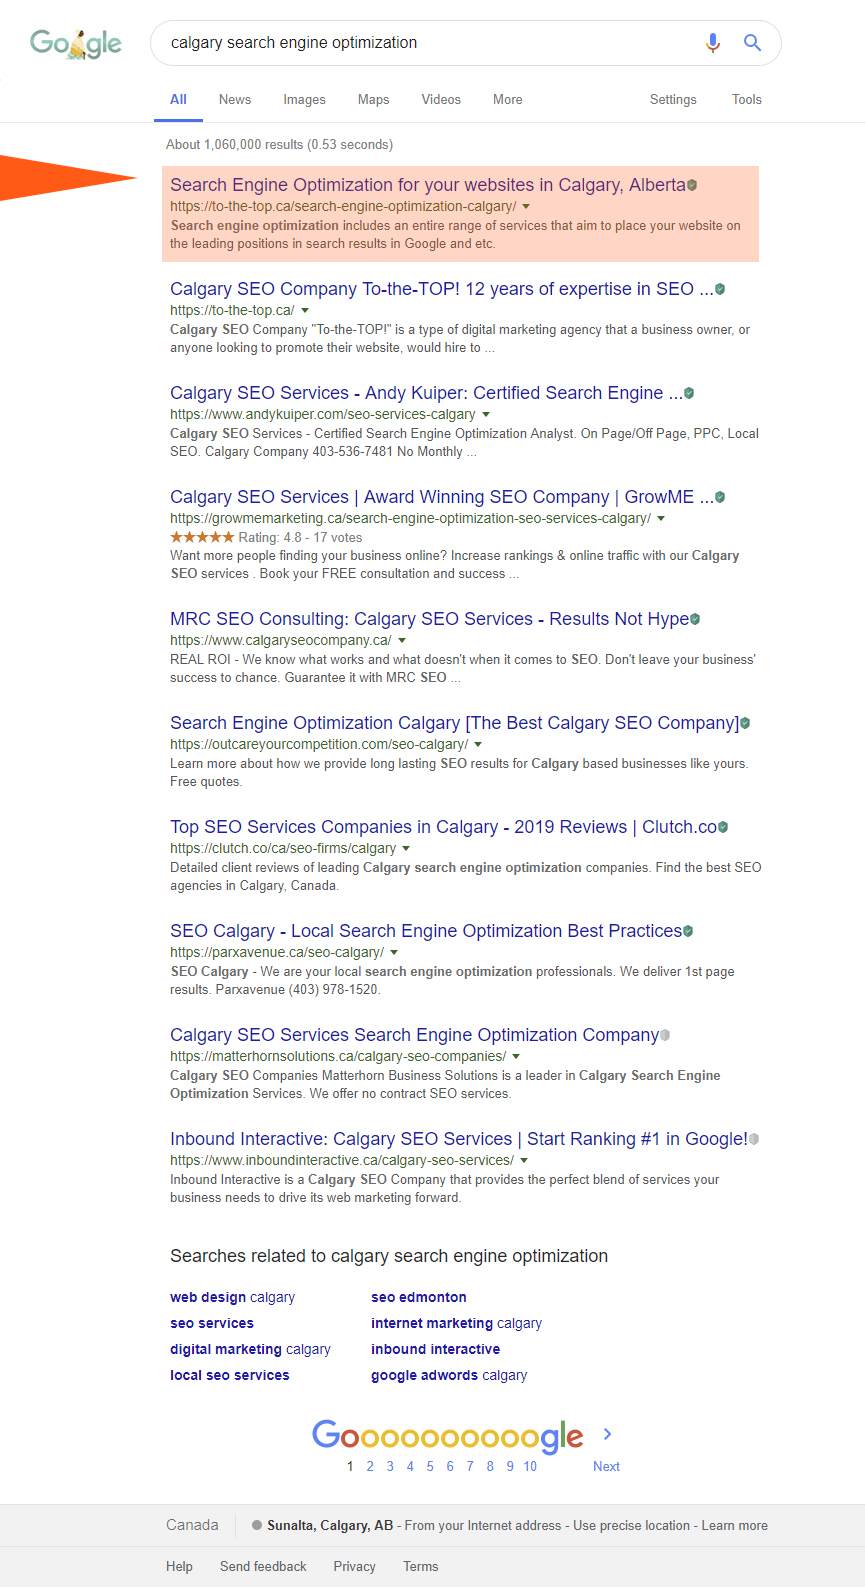This screenshot has width=865, height=1587.
Task: Click shield icon beside 'Calgary SEO Company To-the-TOP!' title
Action: click(720, 289)
